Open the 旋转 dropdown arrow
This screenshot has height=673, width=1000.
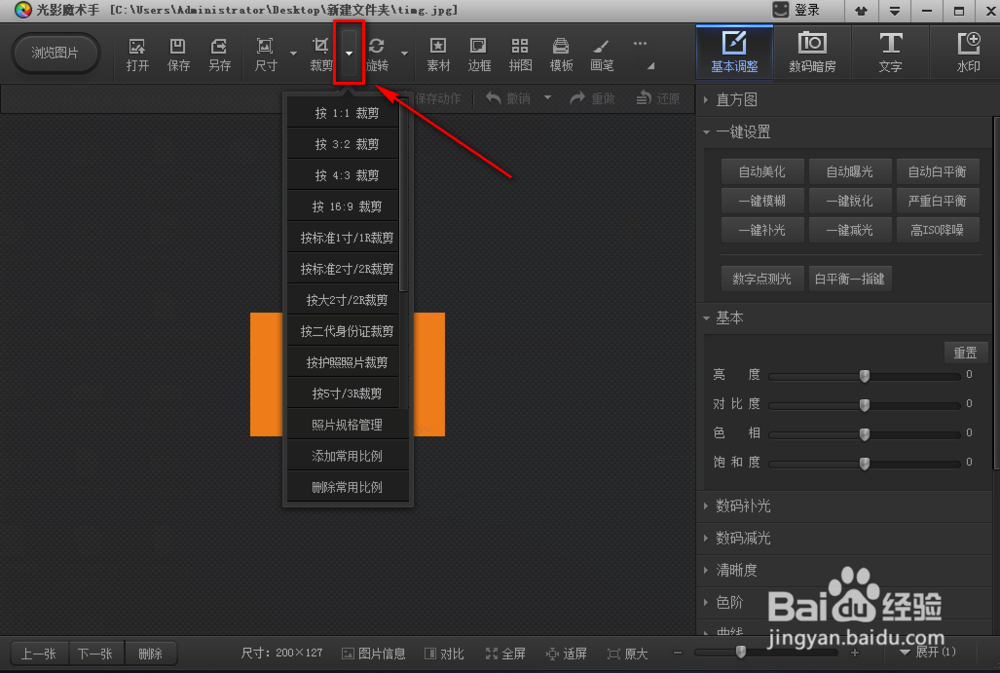coord(404,54)
